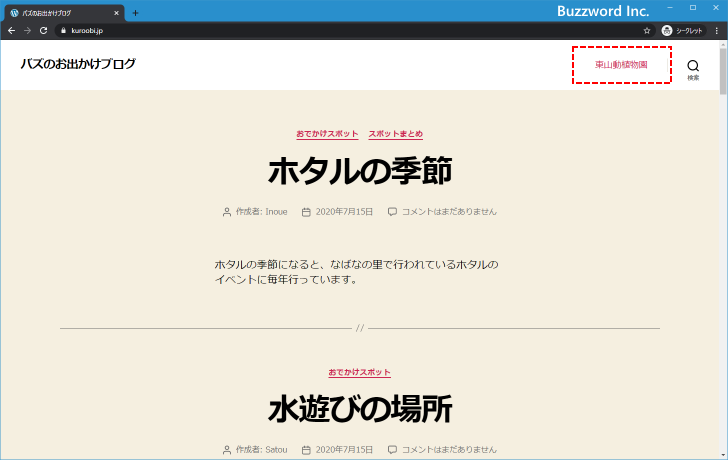This screenshot has width=728, height=460.
Task: Open the 水遊びの場所 post title
Action: (x=360, y=409)
